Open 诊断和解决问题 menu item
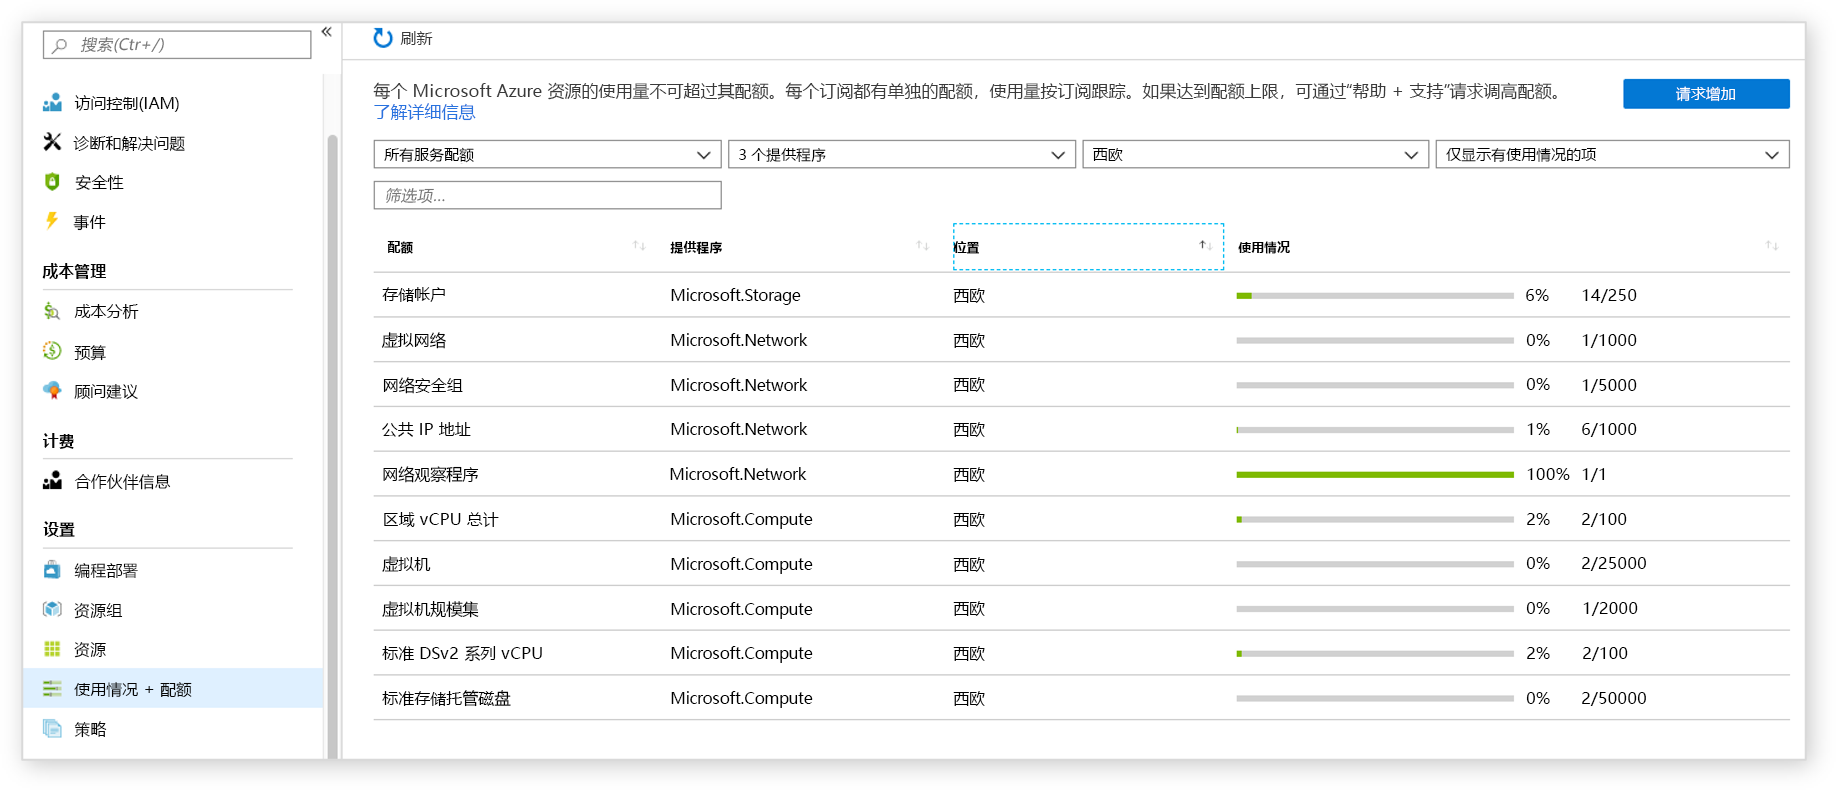Screen dimensions: 1836x790 [129, 143]
